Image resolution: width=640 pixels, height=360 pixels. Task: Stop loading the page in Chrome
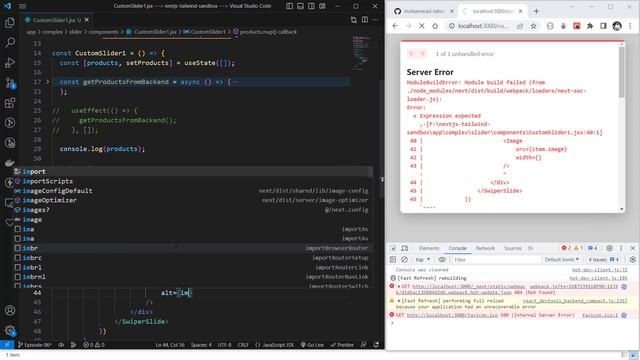point(422,26)
